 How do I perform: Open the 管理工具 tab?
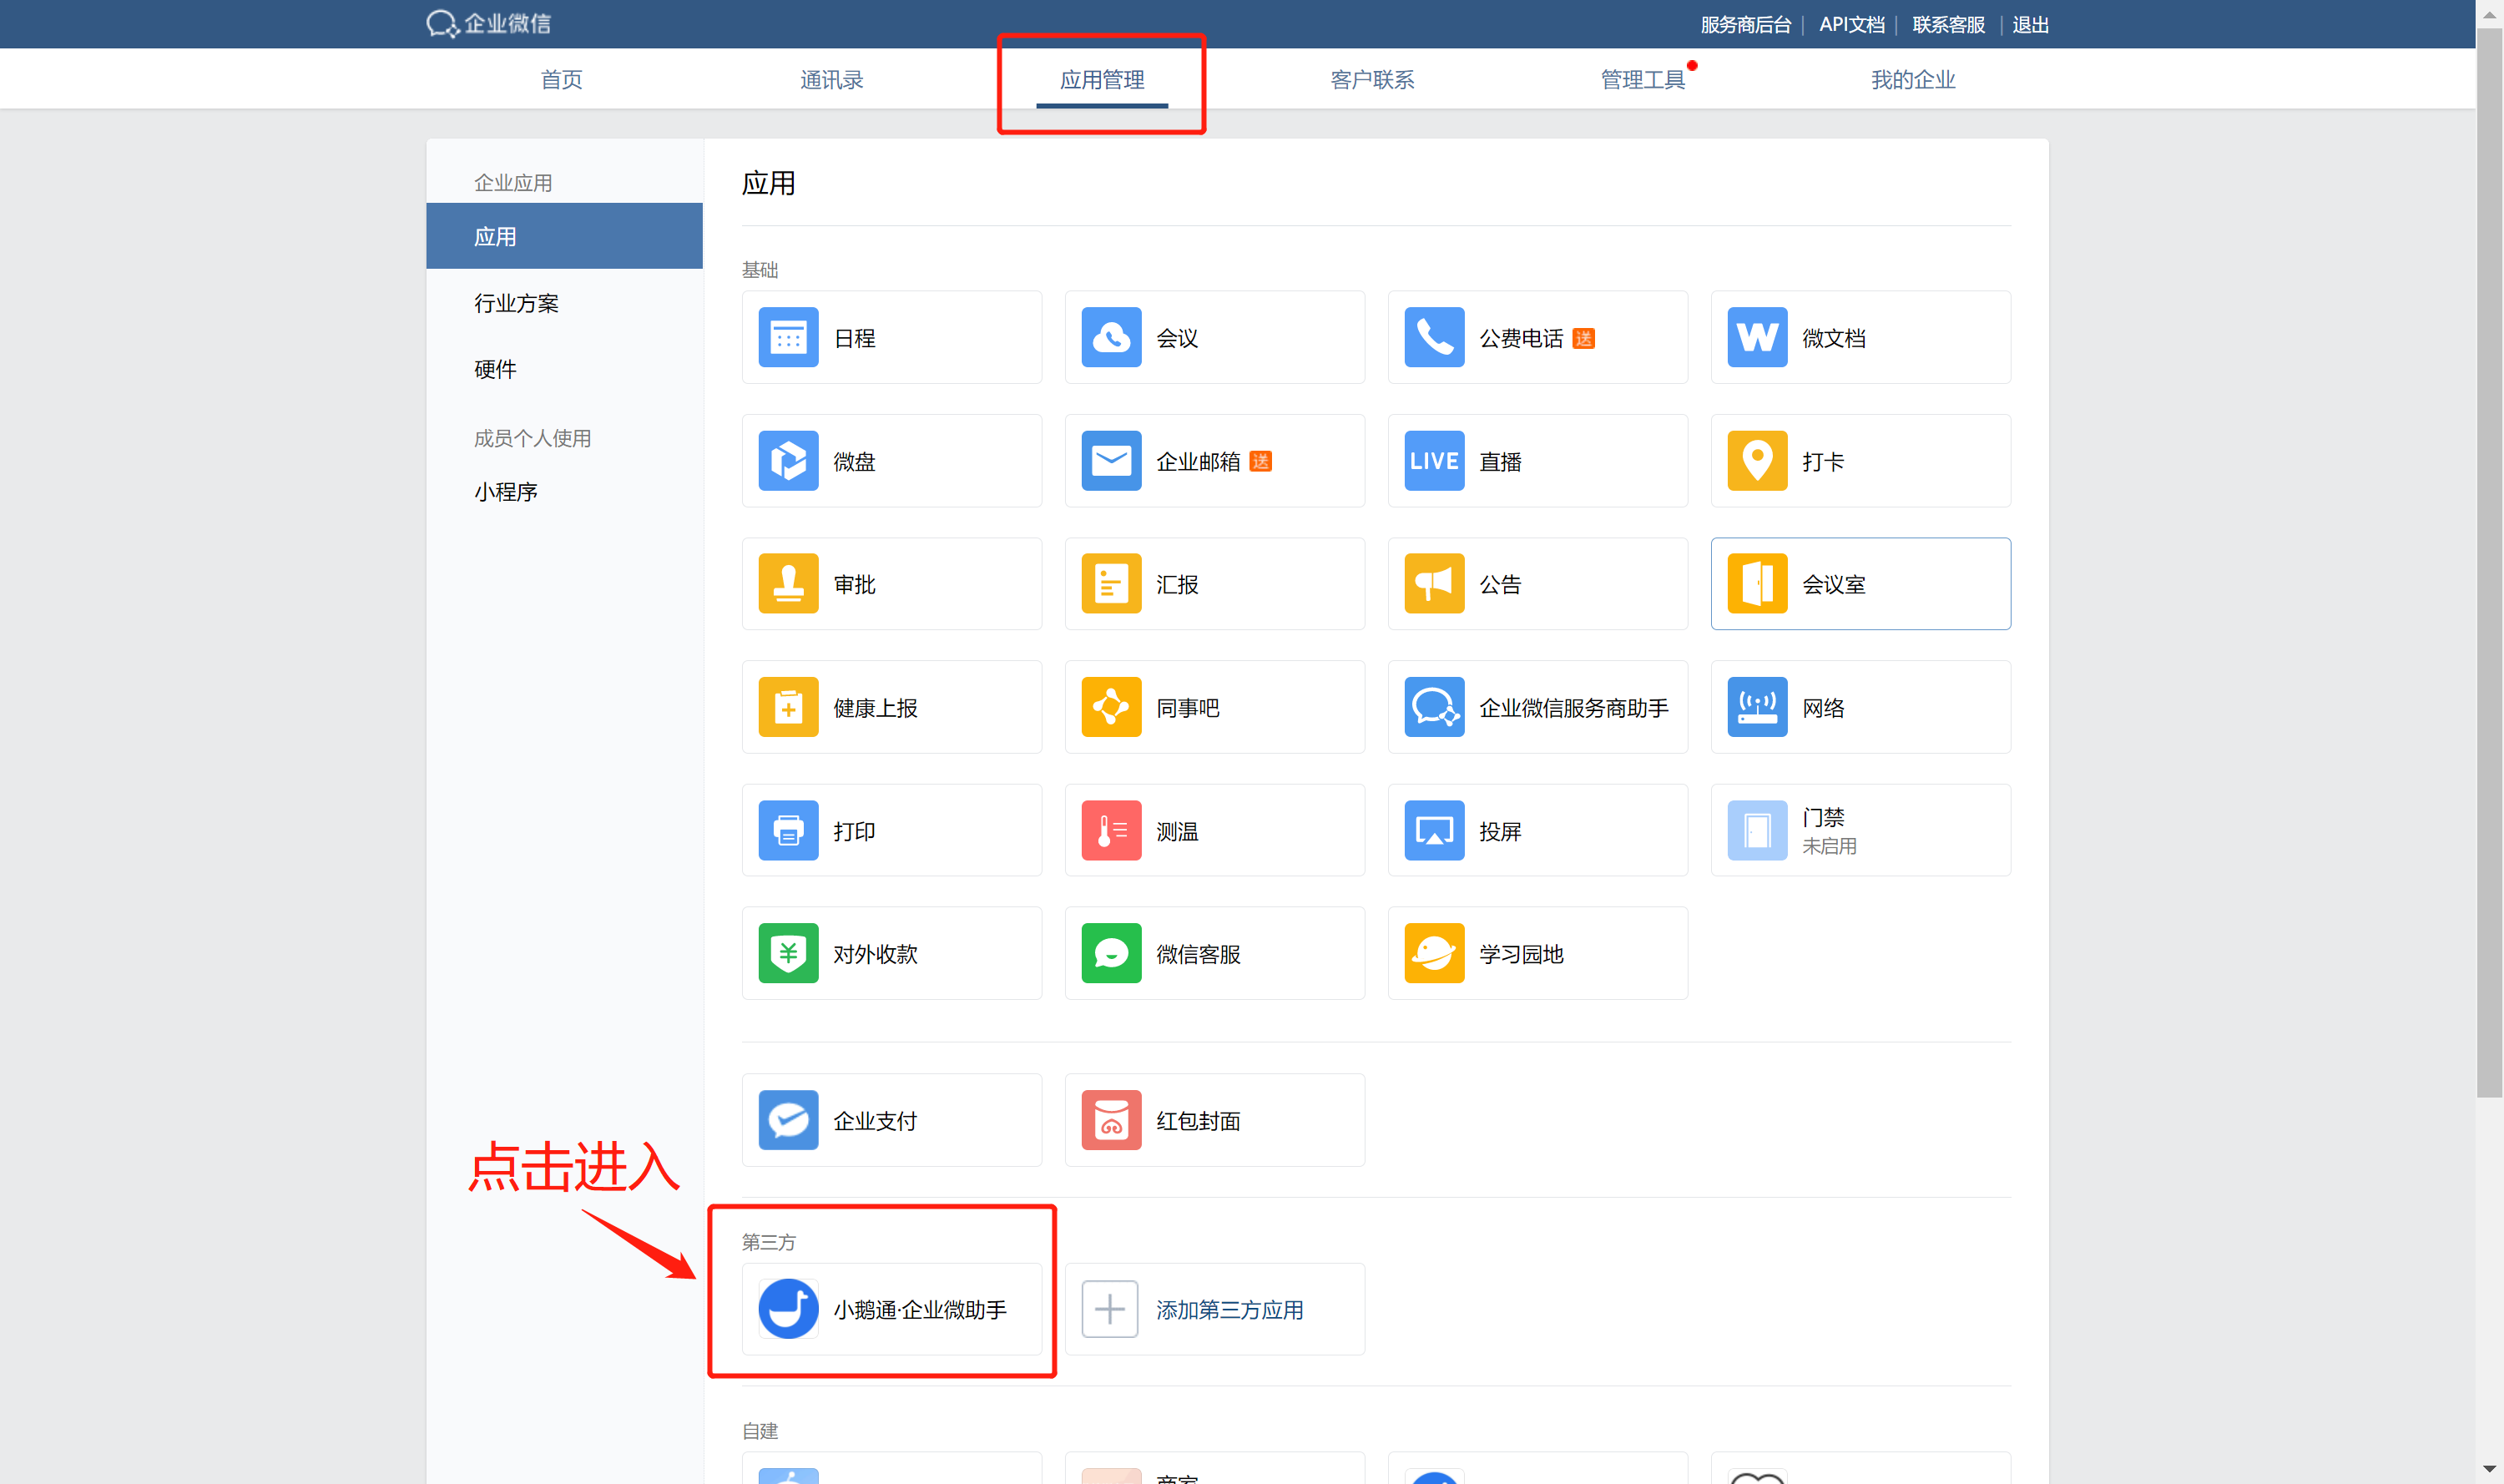[1642, 80]
